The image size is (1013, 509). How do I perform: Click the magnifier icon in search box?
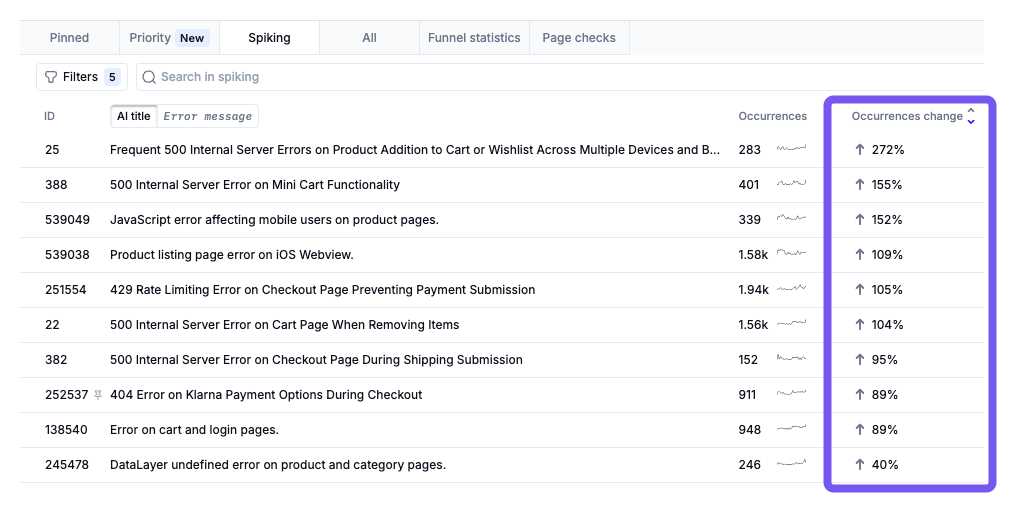149,77
